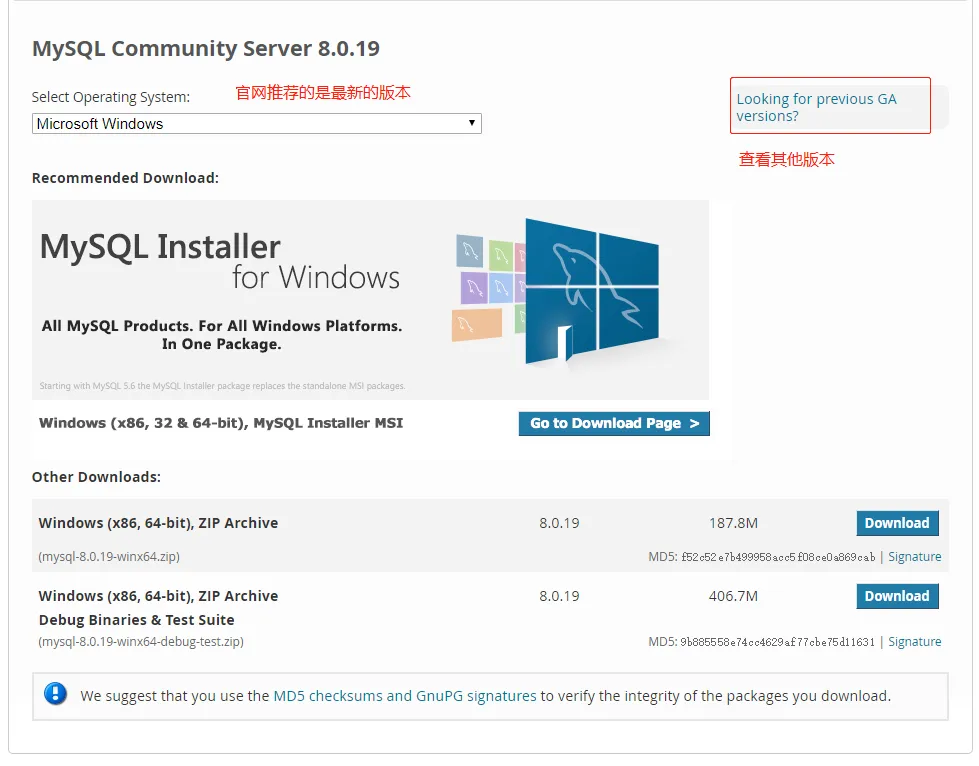Open the Select Operating System dropdown
The height and width of the screenshot is (766, 979).
256,124
